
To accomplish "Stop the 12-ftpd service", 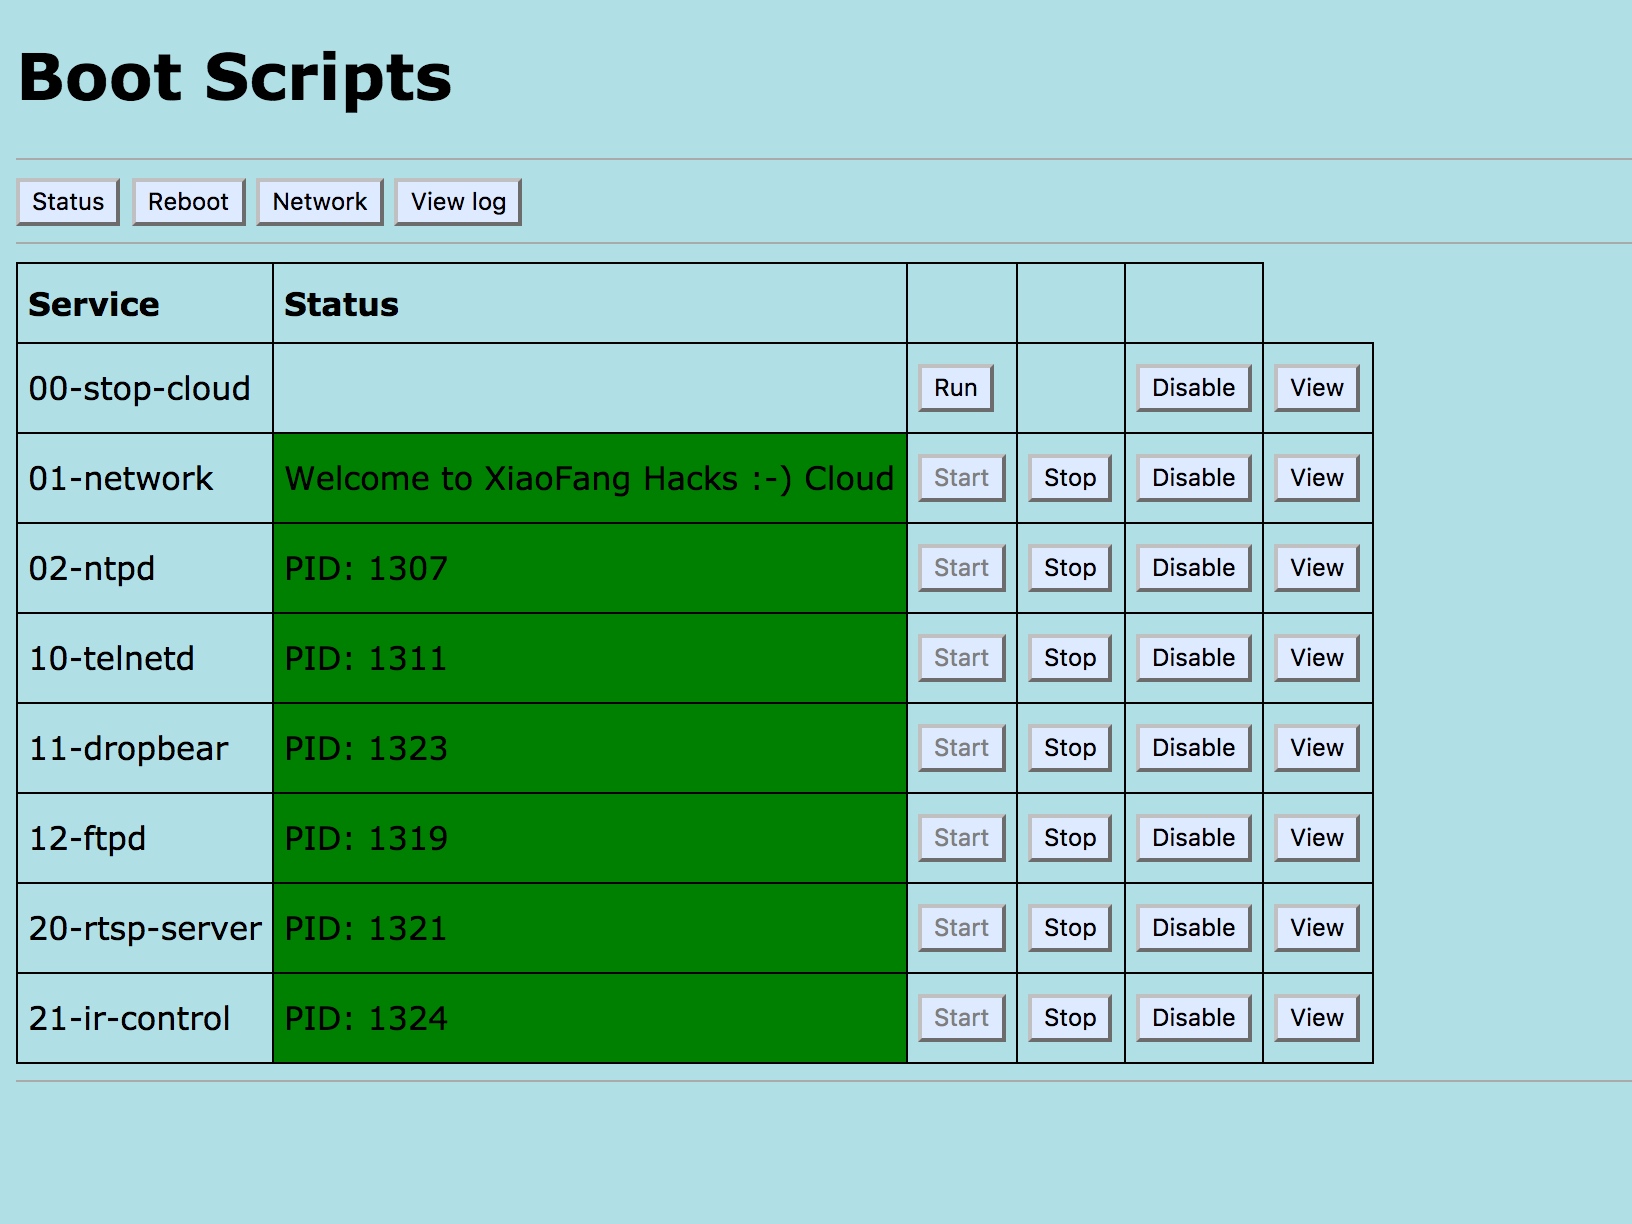I will pos(1070,838).
